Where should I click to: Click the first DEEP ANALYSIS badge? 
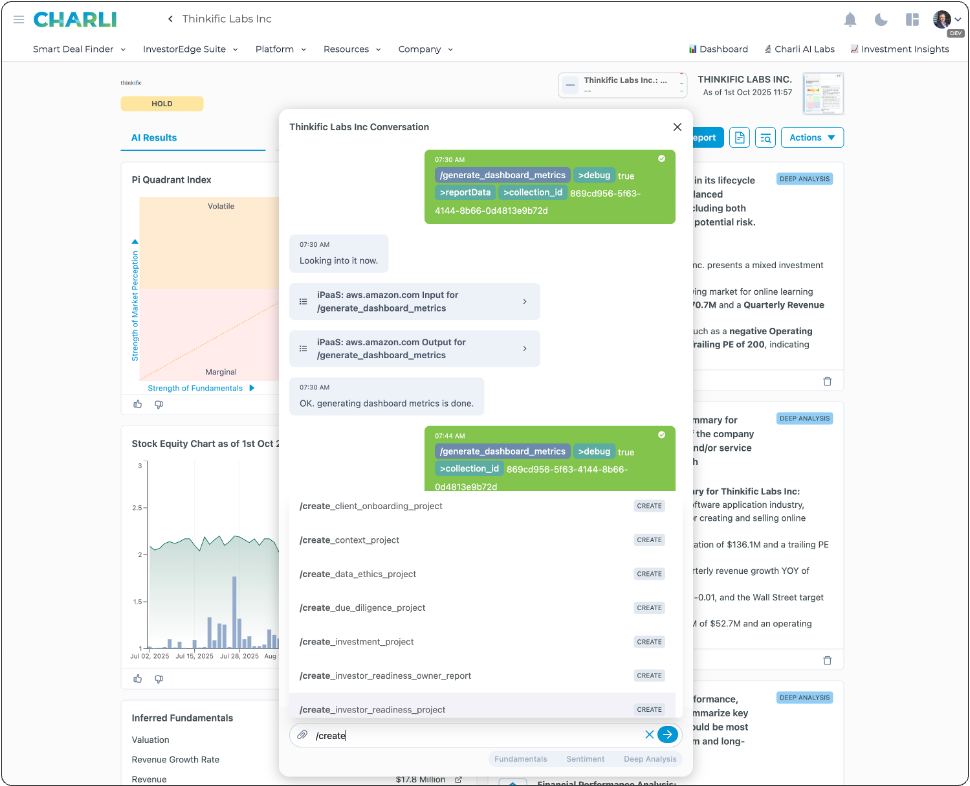pos(804,179)
